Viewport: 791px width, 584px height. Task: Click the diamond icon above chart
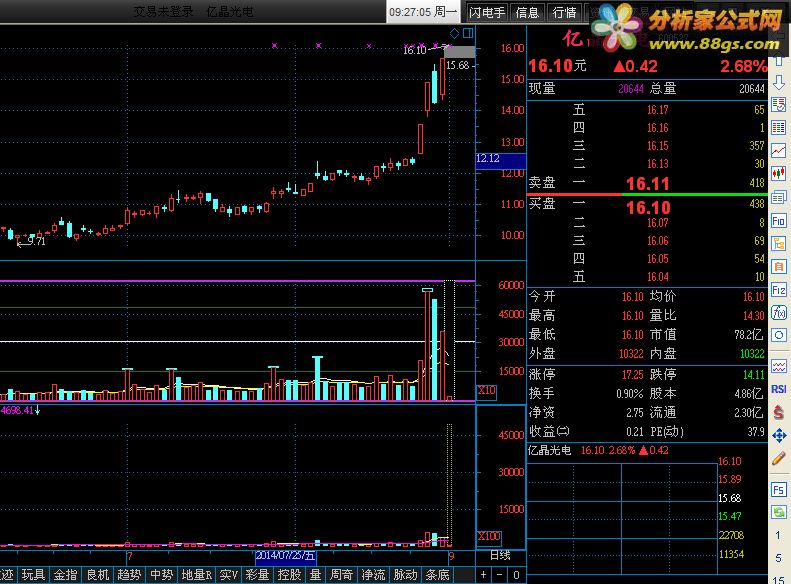pyautogui.click(x=454, y=34)
